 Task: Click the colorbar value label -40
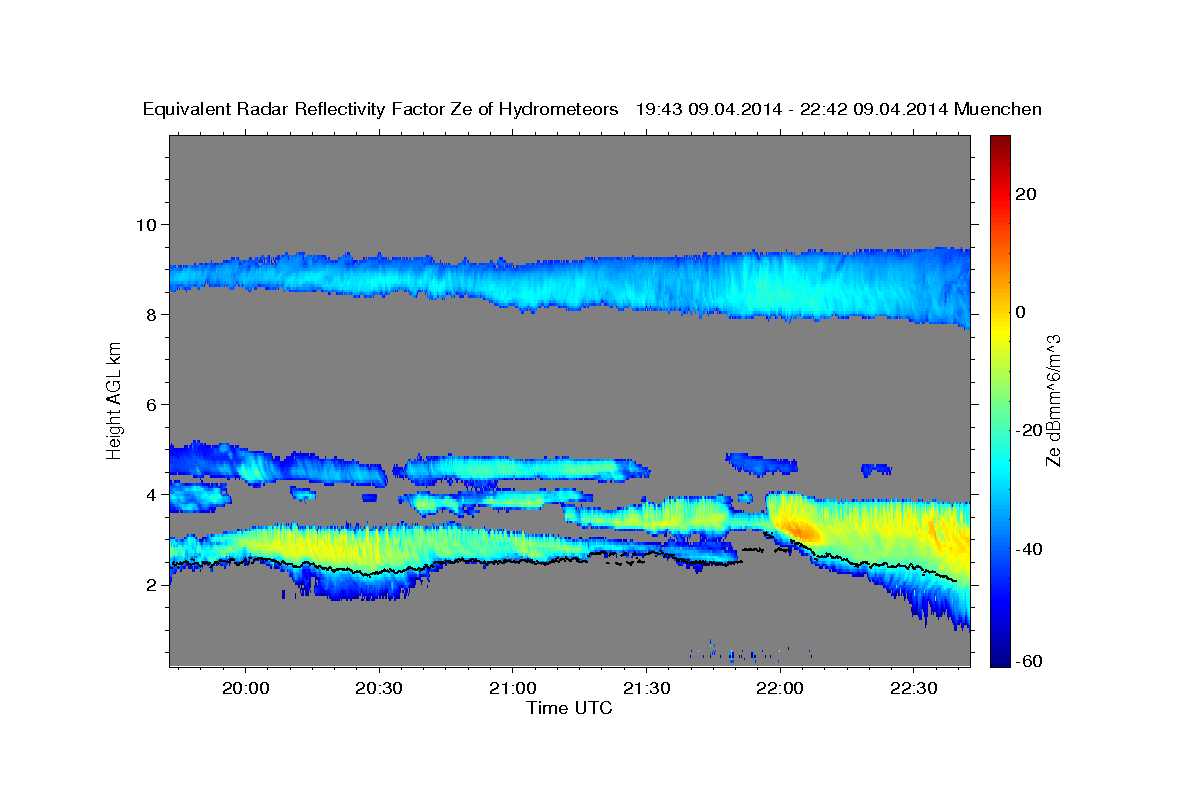pos(1028,549)
